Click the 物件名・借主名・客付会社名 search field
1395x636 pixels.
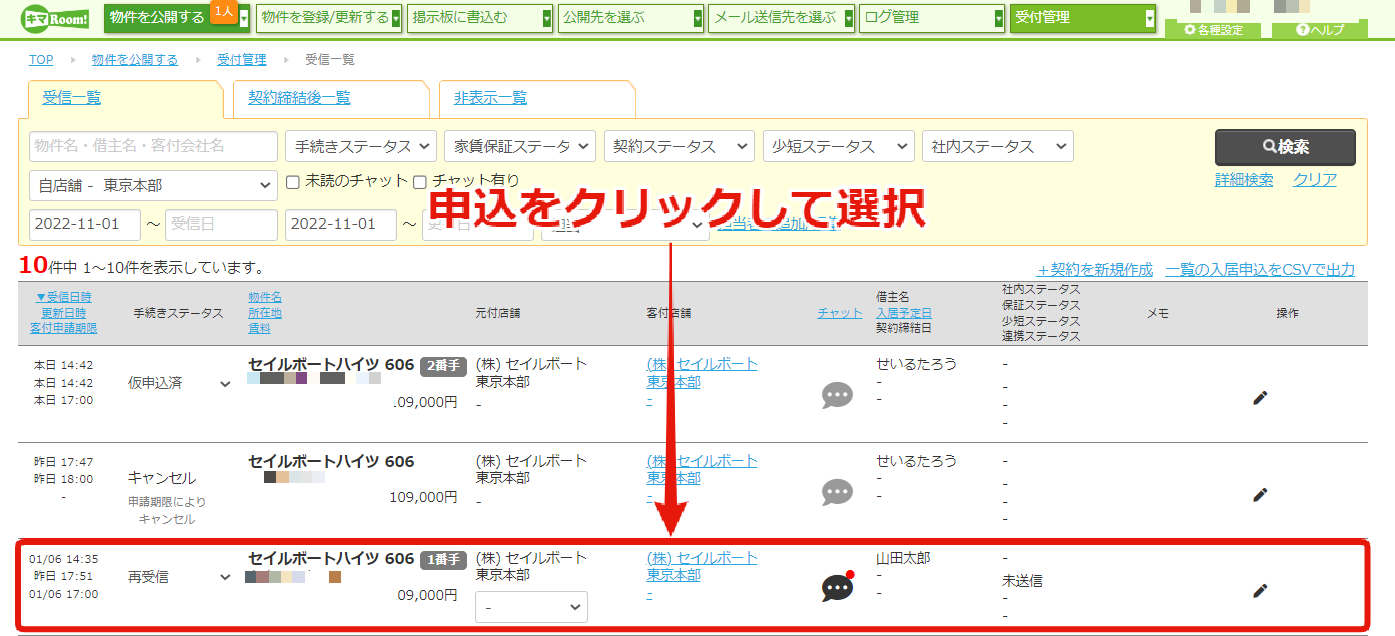[x=154, y=146]
